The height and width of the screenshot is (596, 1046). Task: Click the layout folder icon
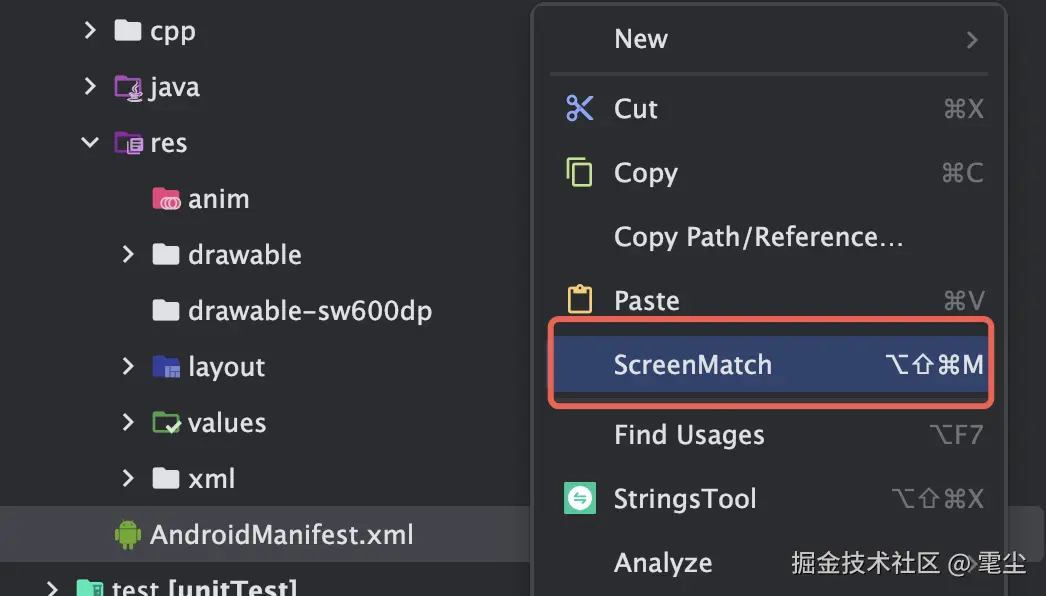coord(166,367)
